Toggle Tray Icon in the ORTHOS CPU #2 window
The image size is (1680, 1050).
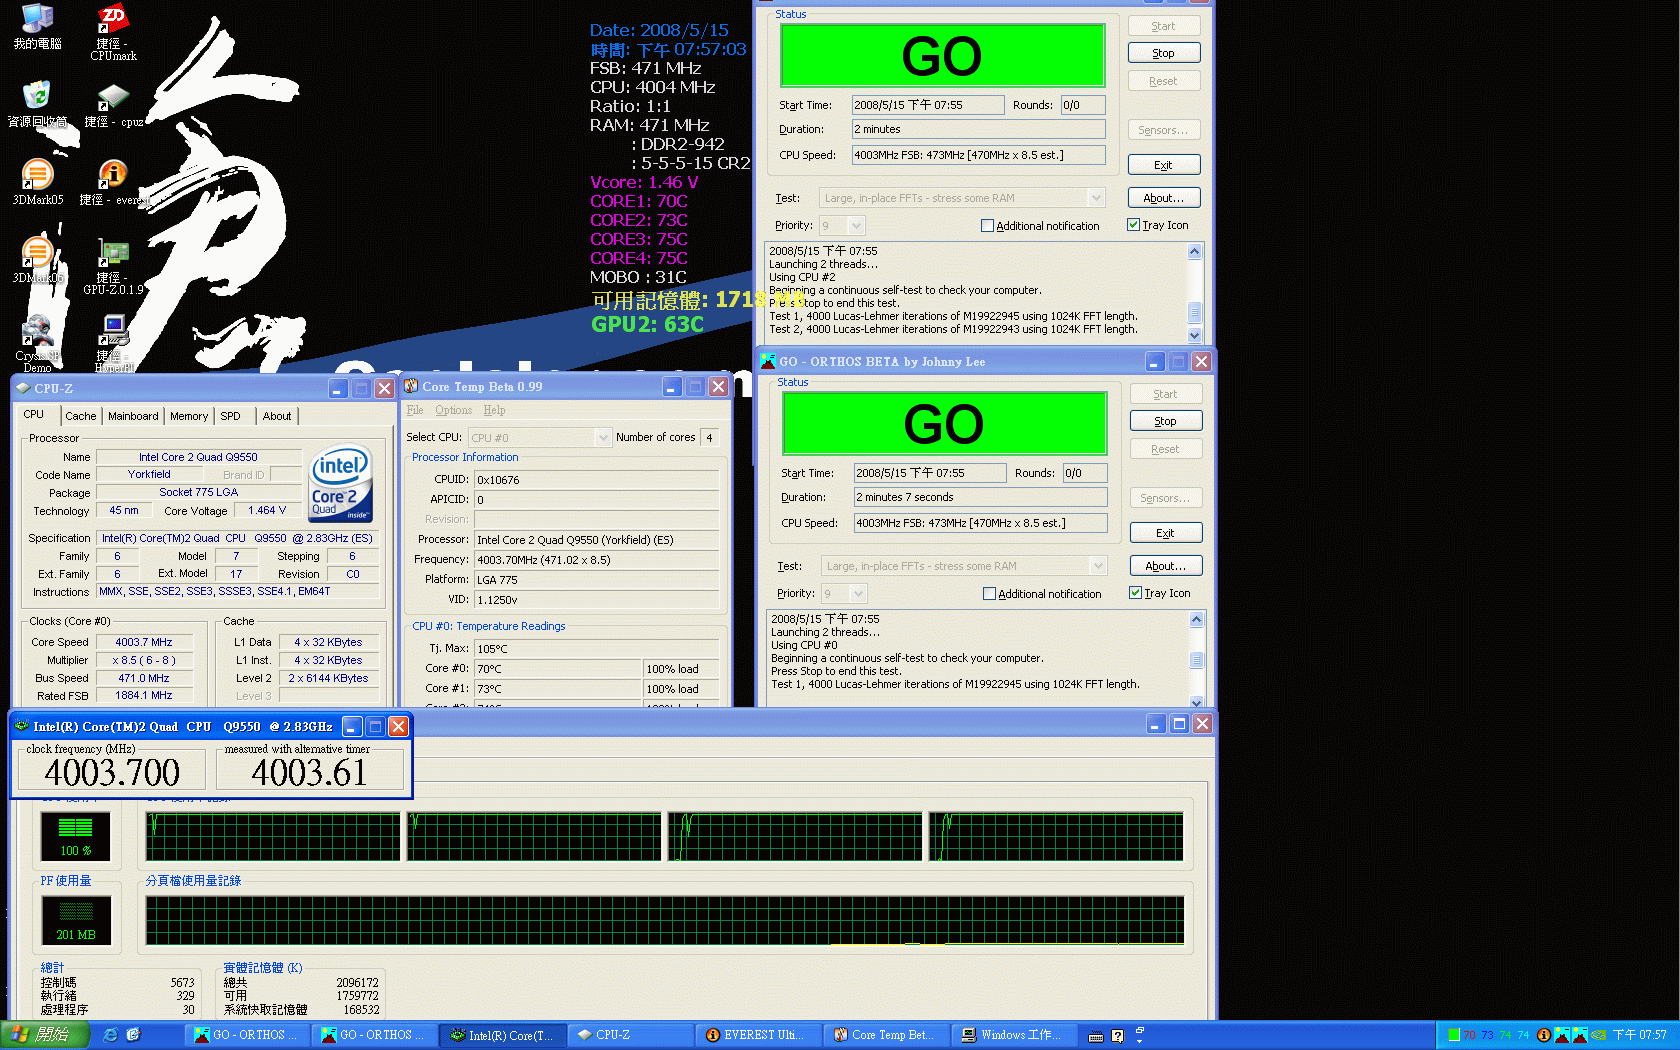1158,225
